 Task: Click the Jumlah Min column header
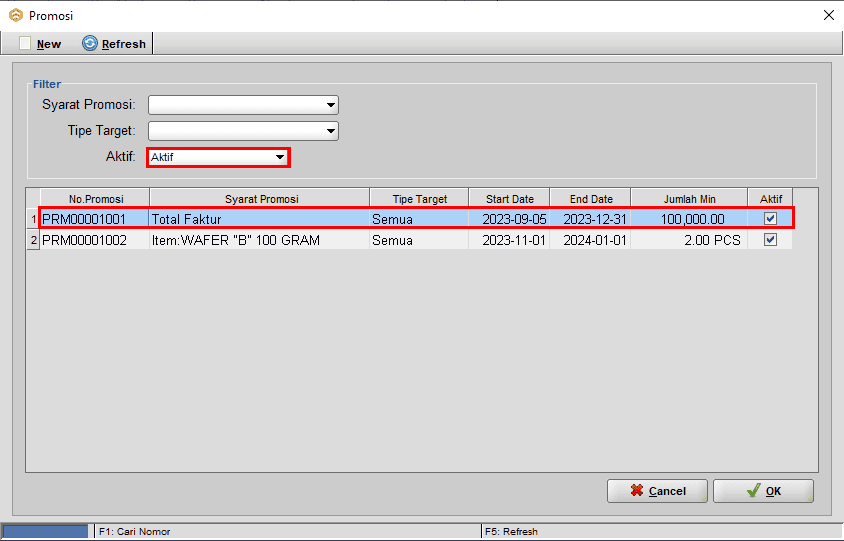click(x=689, y=199)
